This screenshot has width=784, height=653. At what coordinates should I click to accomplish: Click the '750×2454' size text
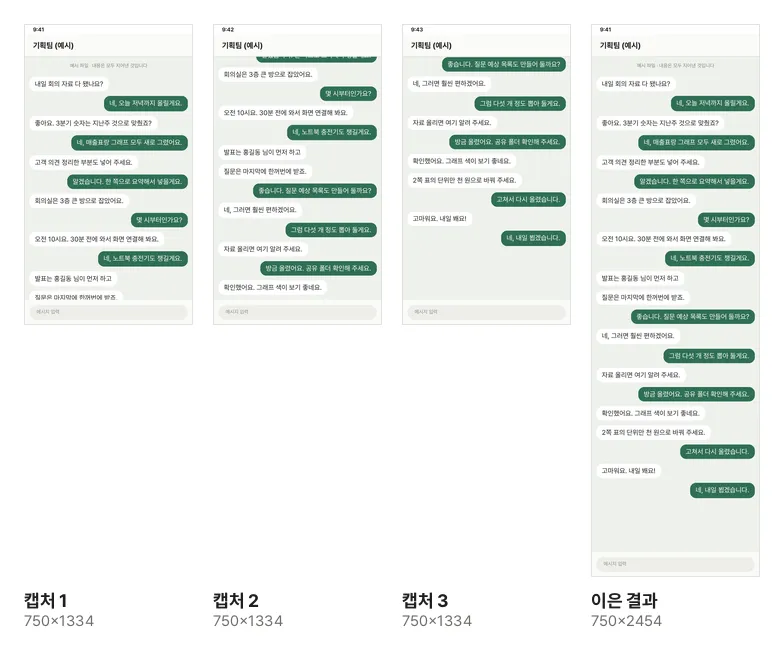[626, 621]
